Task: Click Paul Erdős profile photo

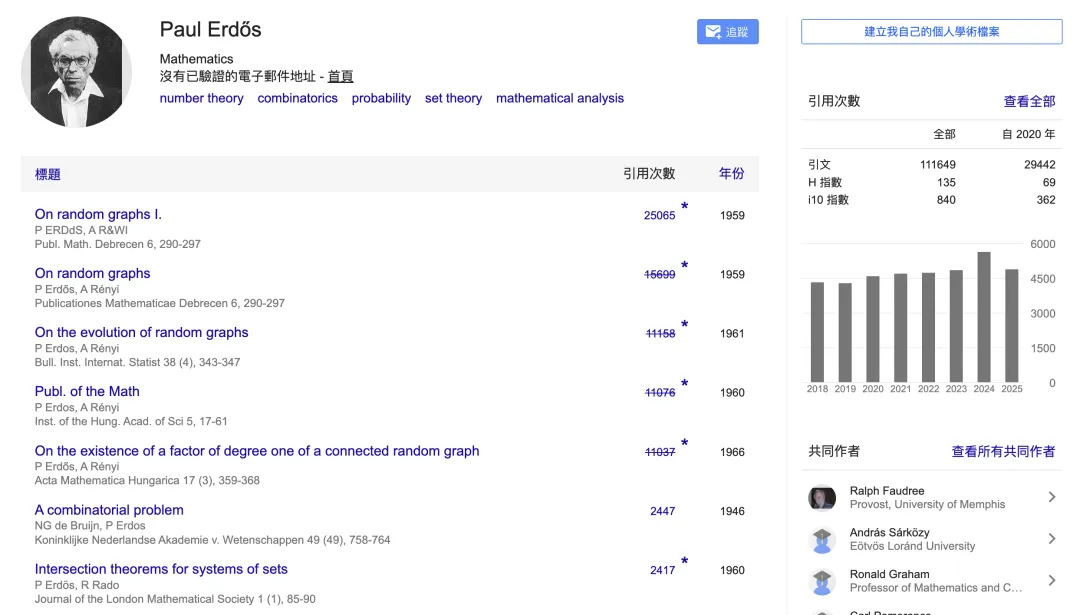Action: click(77, 72)
